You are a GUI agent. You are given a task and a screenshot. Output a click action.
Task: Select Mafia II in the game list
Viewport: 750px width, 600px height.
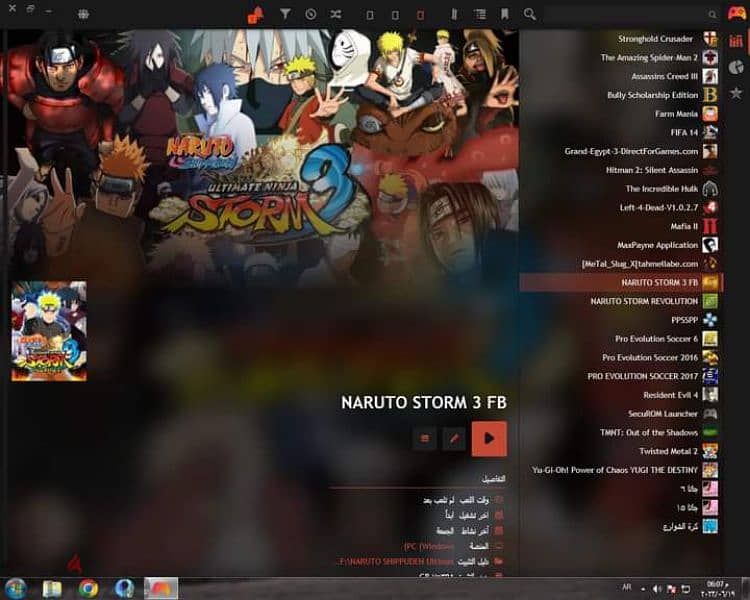(621, 226)
